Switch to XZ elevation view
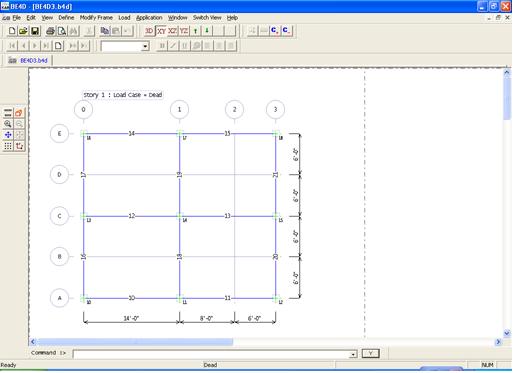Image resolution: width=516 pixels, height=373 pixels. point(172,31)
